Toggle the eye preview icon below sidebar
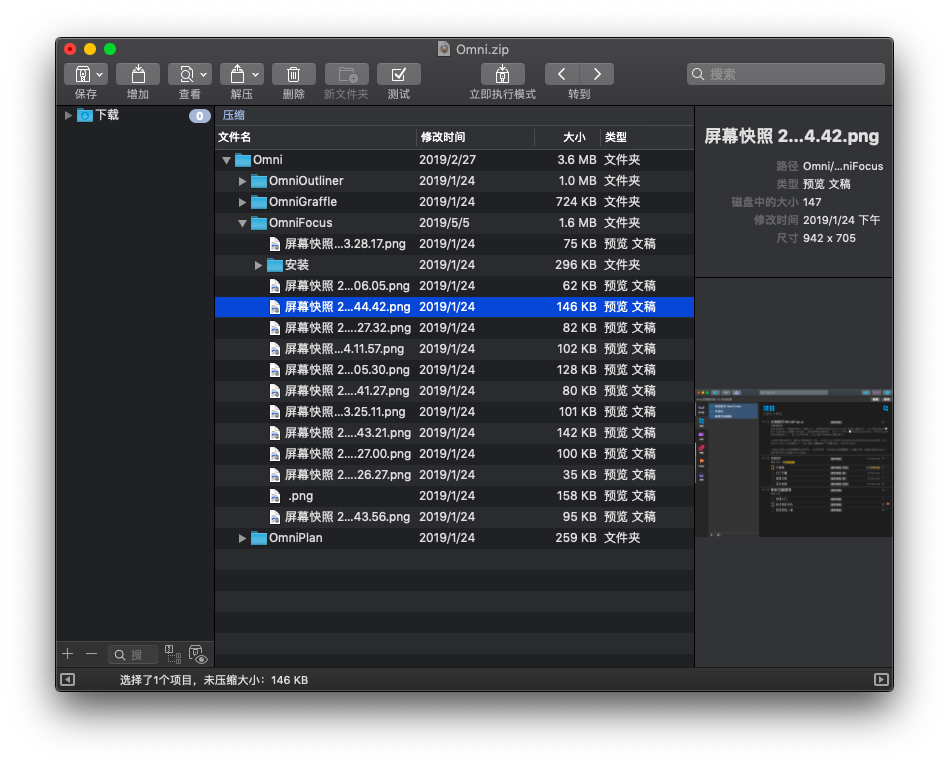The image size is (949, 765). [x=198, y=655]
